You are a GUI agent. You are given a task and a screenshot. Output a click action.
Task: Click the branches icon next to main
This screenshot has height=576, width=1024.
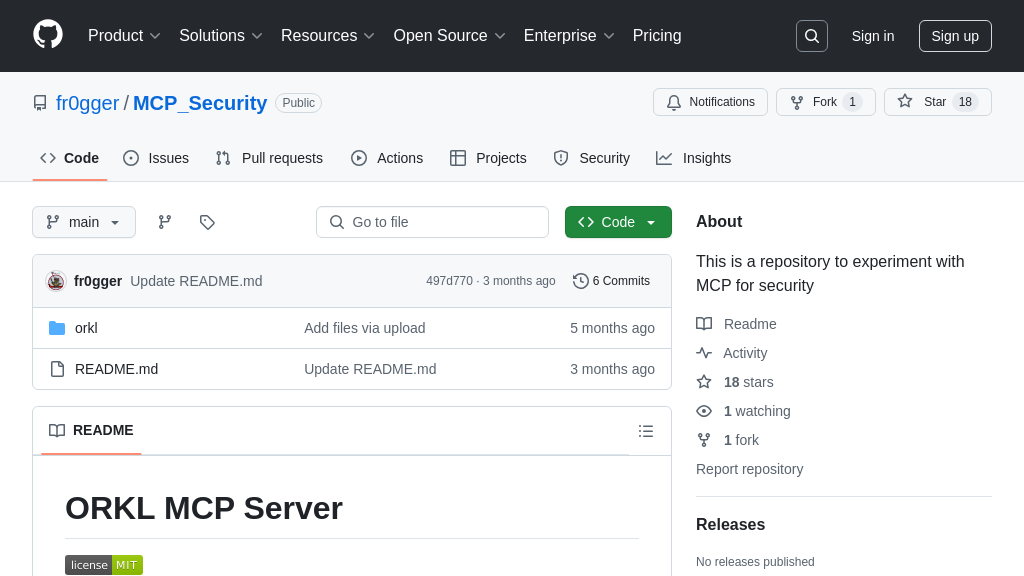[x=165, y=222]
